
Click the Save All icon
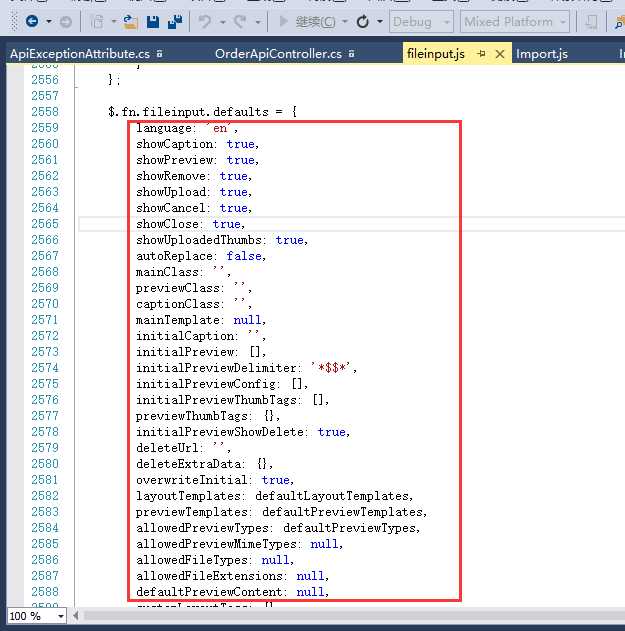click(x=175, y=22)
